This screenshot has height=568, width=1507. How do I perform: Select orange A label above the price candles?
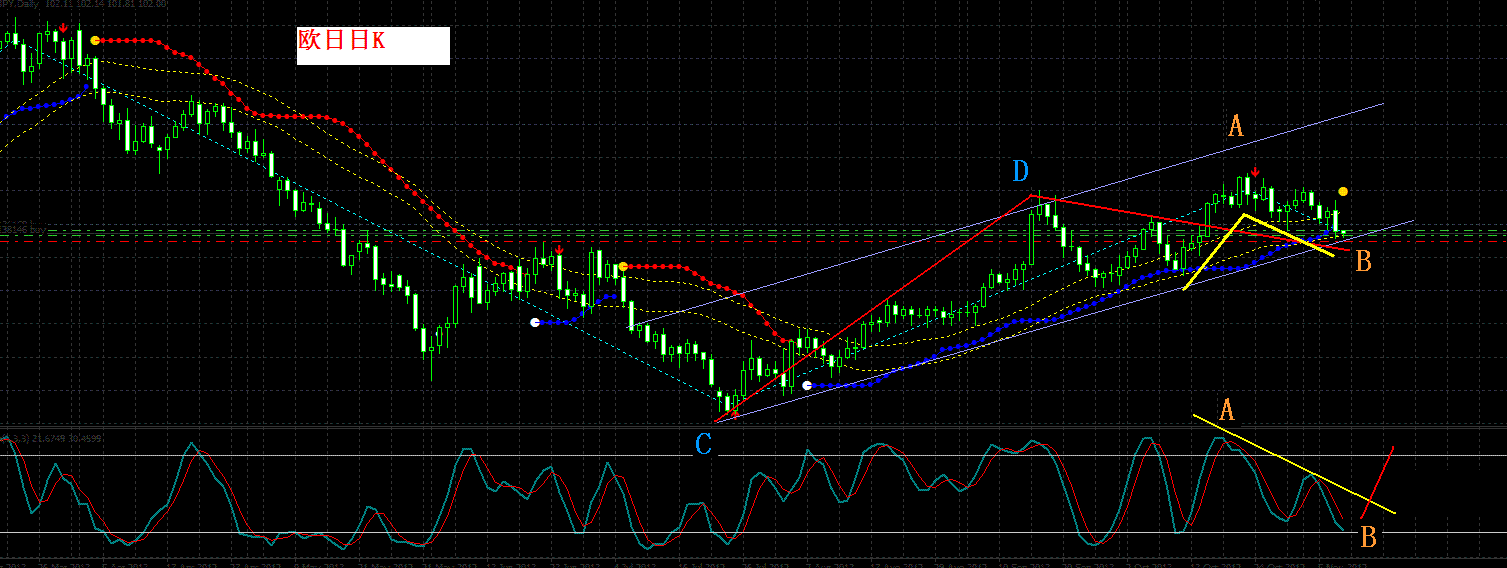[x=1236, y=126]
